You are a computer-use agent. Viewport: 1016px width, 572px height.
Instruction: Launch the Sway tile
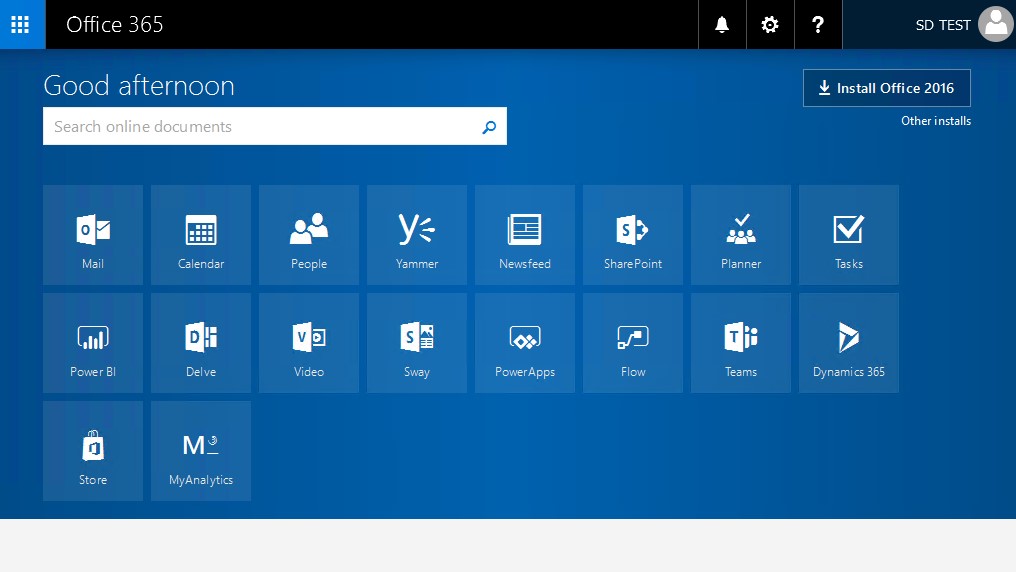click(417, 343)
